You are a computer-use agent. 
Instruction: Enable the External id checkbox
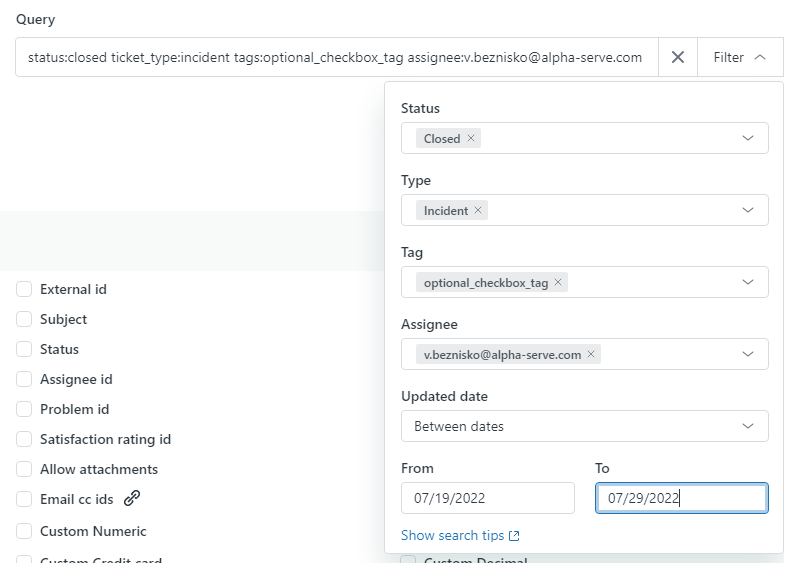[24, 290]
